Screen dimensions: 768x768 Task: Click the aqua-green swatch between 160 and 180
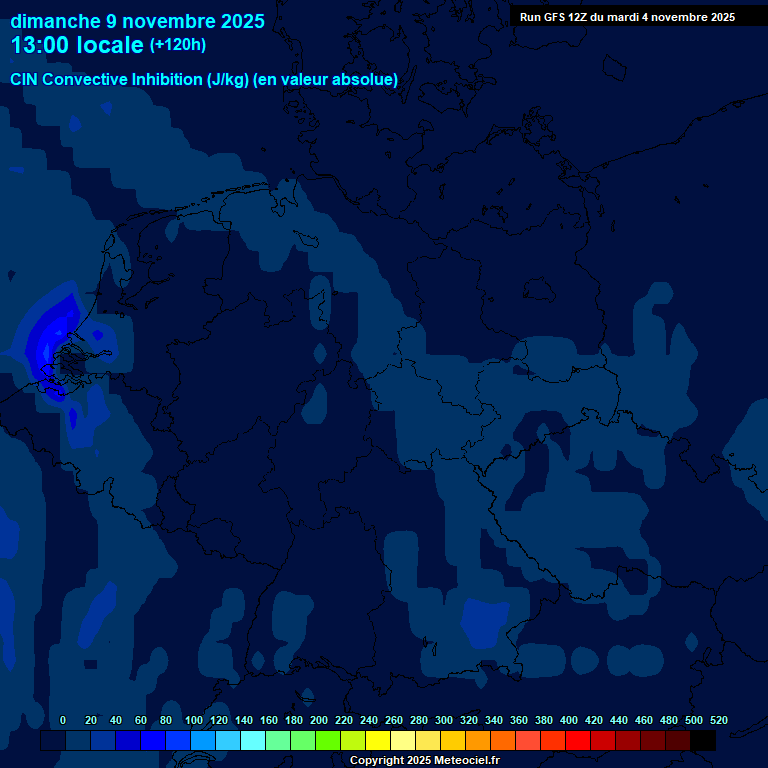(278, 740)
